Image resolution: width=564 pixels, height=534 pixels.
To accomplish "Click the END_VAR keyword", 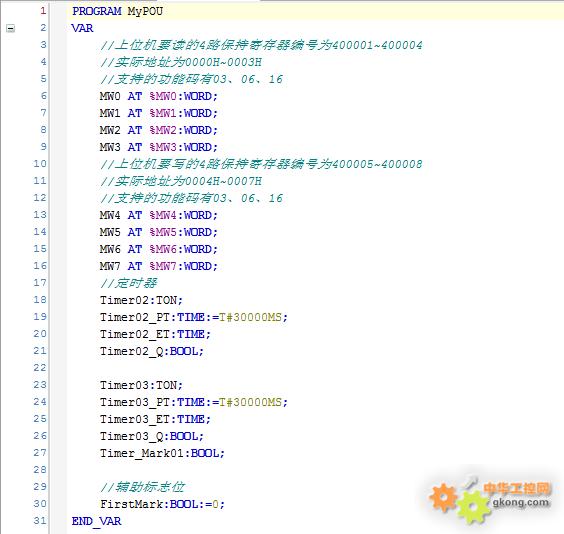I will pyautogui.click(x=96, y=521).
